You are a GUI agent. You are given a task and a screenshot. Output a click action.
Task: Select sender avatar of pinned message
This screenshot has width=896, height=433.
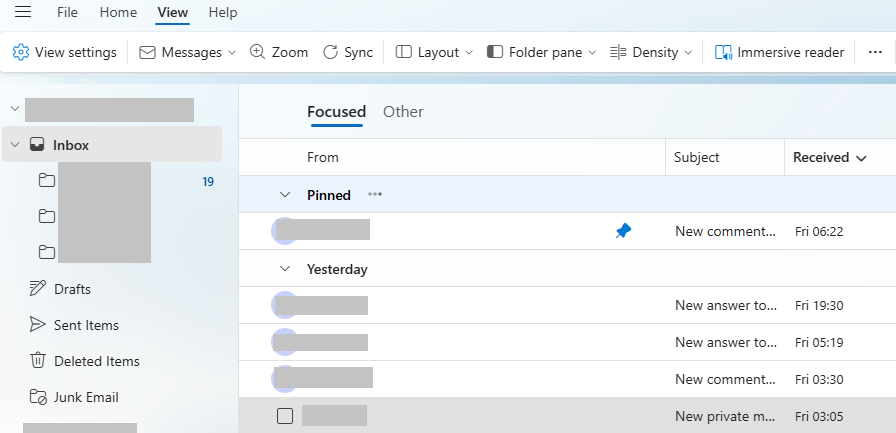[x=284, y=231]
